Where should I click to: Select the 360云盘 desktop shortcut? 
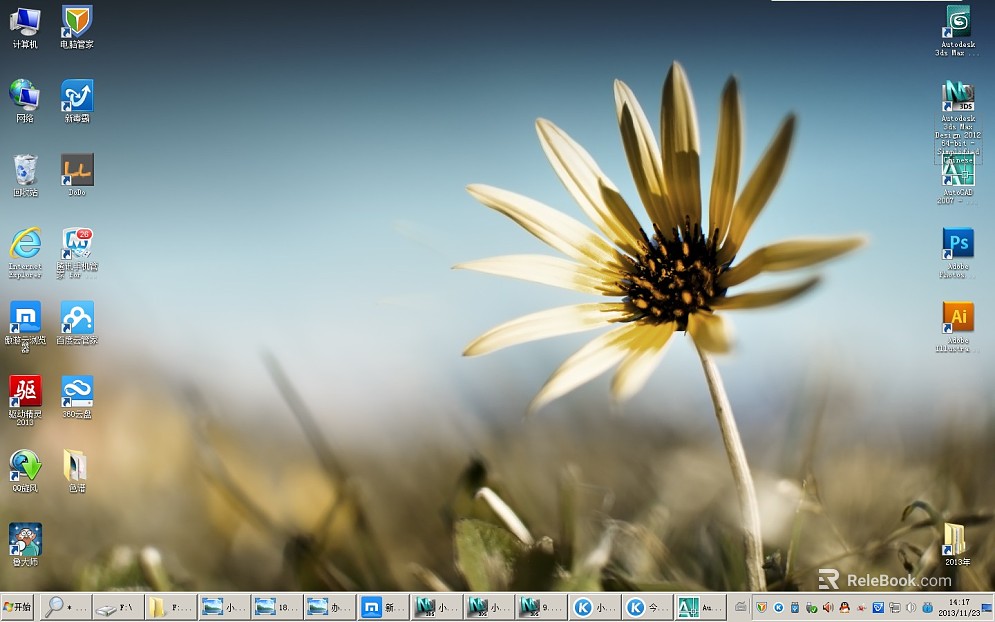point(77,391)
